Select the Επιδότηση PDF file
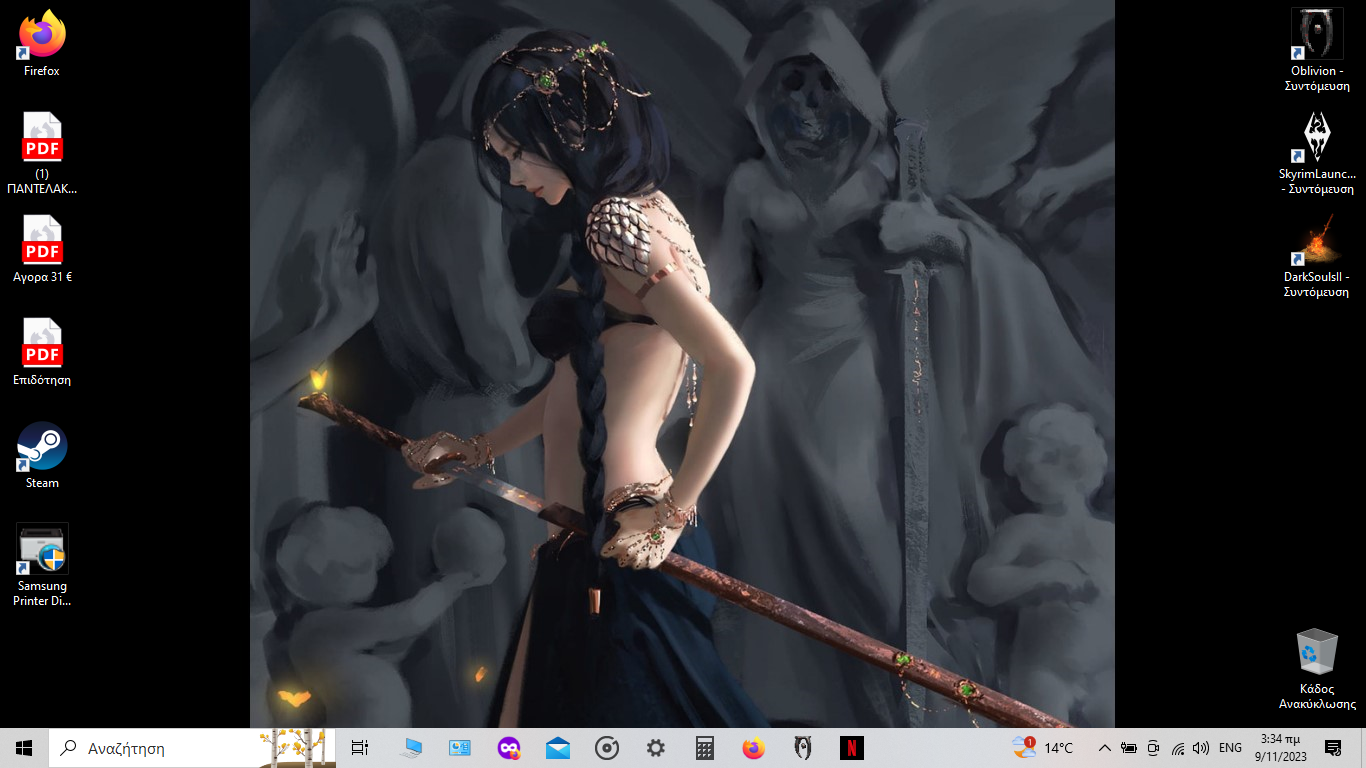The width and height of the screenshot is (1366, 768). 42,352
